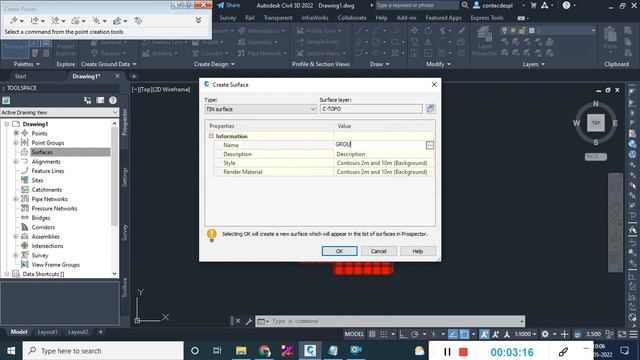The image size is (640, 360).
Task: Toggle the MODEL space status bar button
Action: click(354, 334)
